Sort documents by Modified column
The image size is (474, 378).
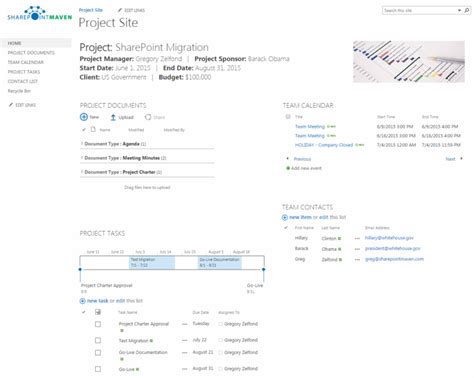pos(136,130)
